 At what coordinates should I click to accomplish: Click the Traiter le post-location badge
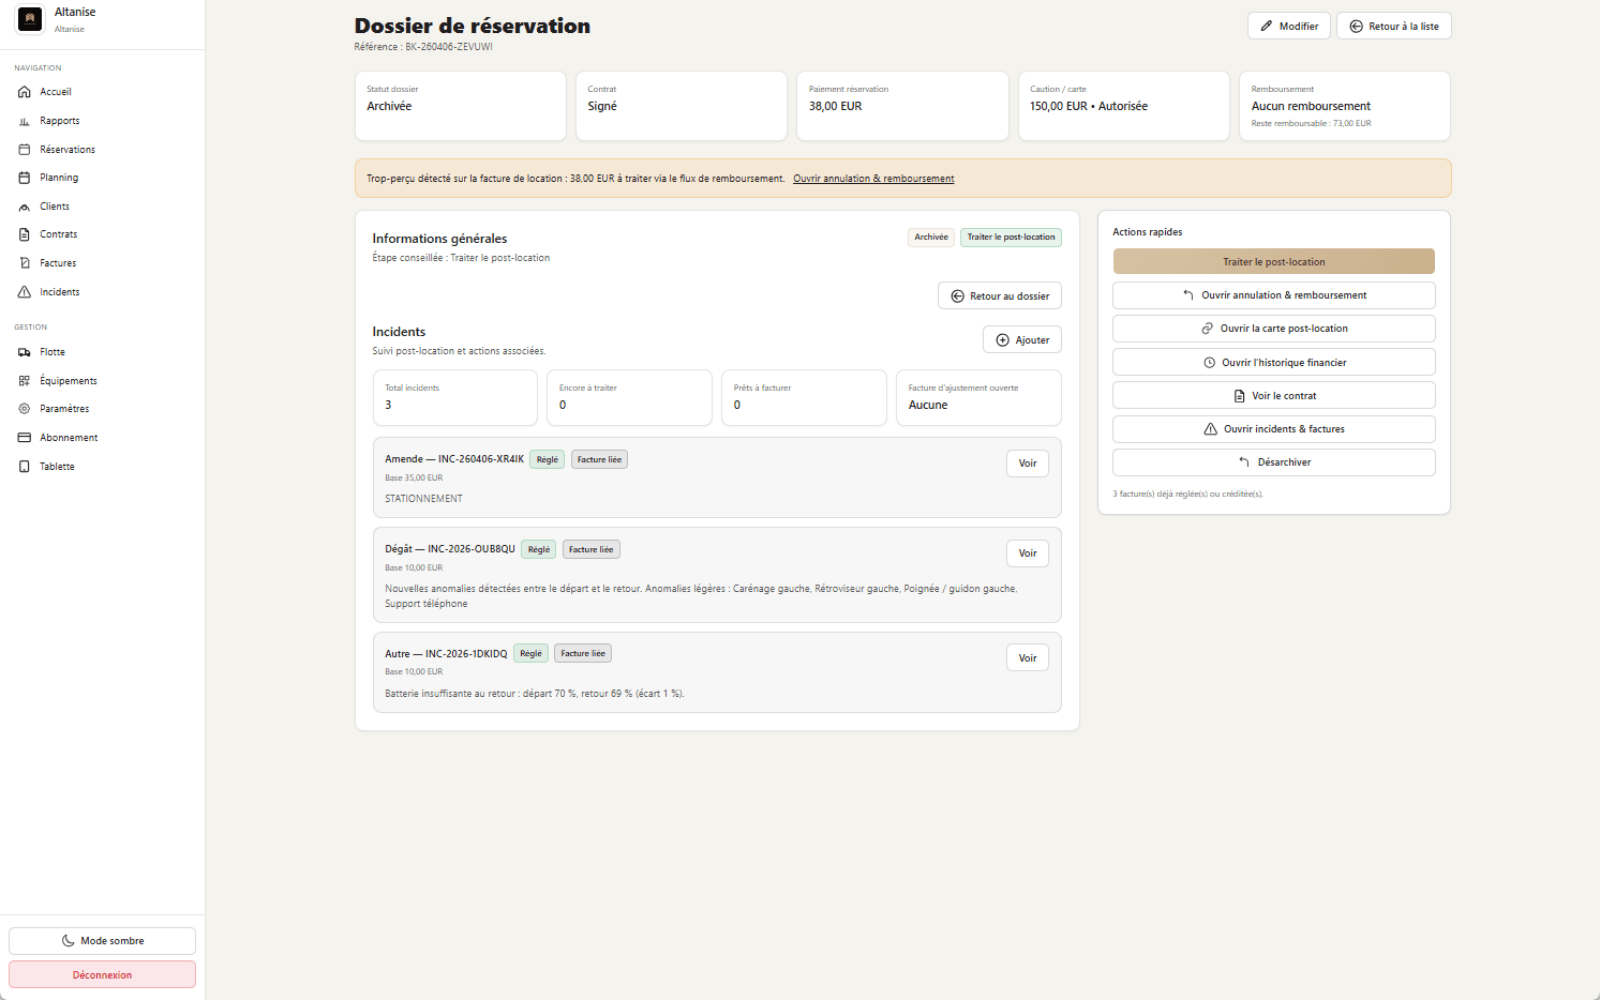pos(1010,237)
